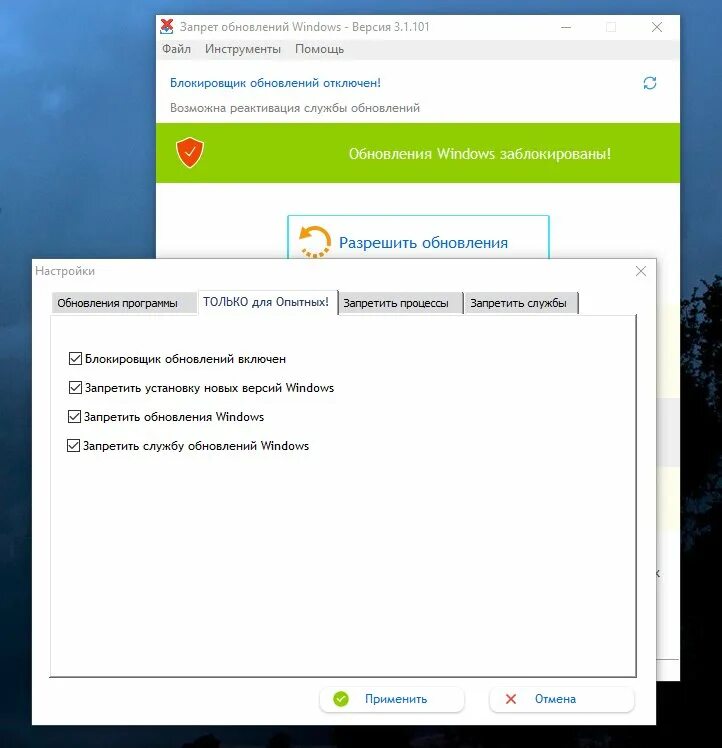Screen dimensions: 722x748
Task: Toggle Блокировщик обновлений включен checkbox
Action: pos(75,358)
